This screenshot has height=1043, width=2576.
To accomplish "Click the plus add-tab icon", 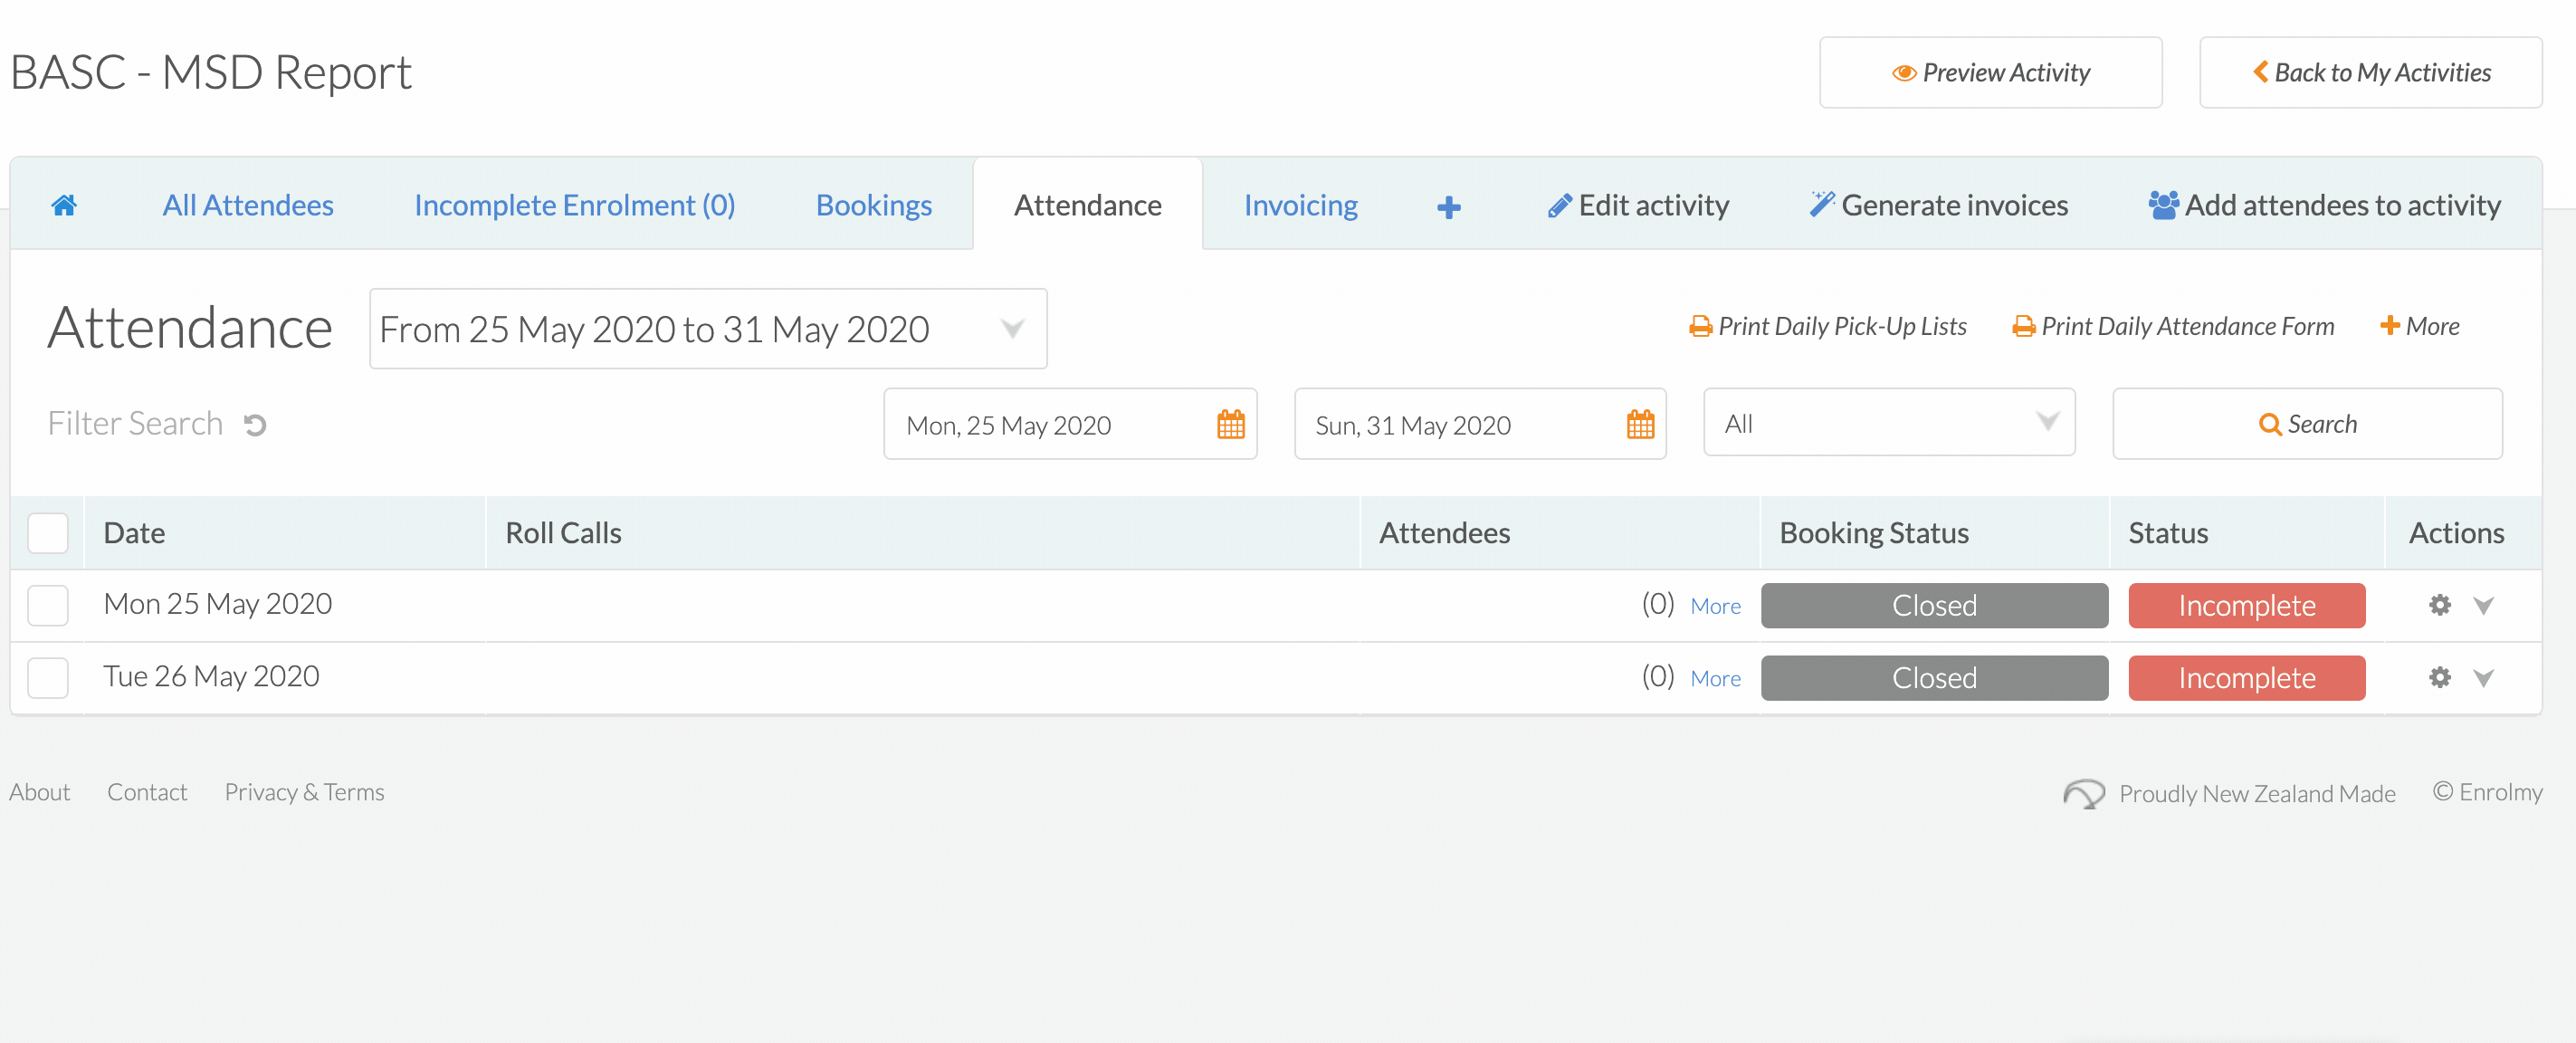I will pos(1448,207).
